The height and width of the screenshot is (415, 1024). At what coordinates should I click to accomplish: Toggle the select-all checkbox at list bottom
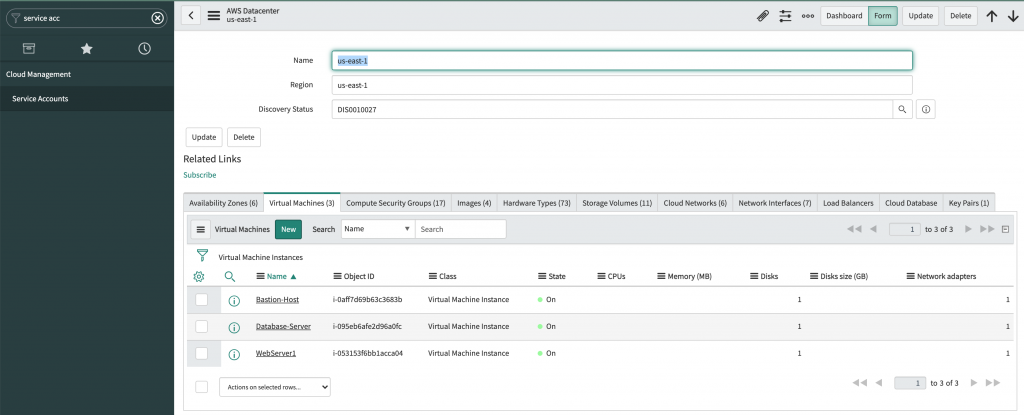[202, 387]
